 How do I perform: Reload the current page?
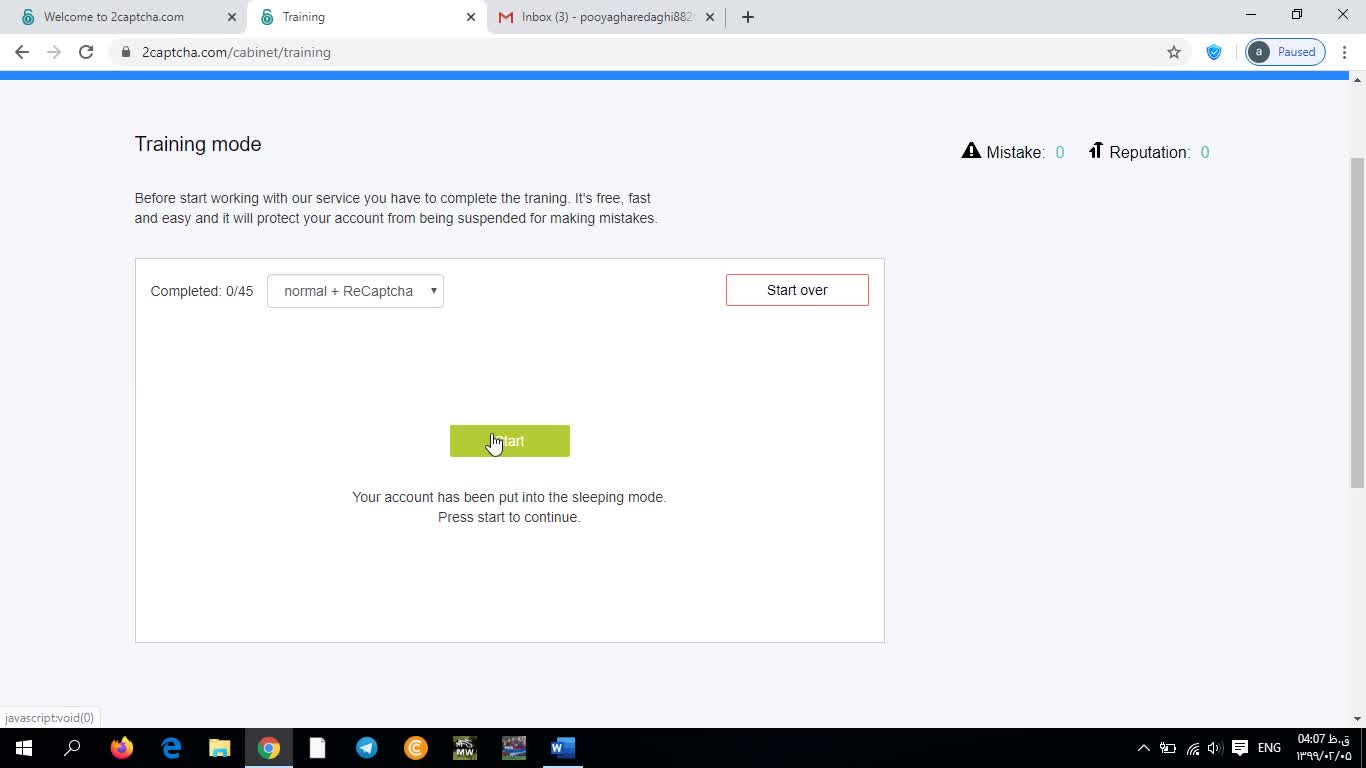pyautogui.click(x=86, y=52)
